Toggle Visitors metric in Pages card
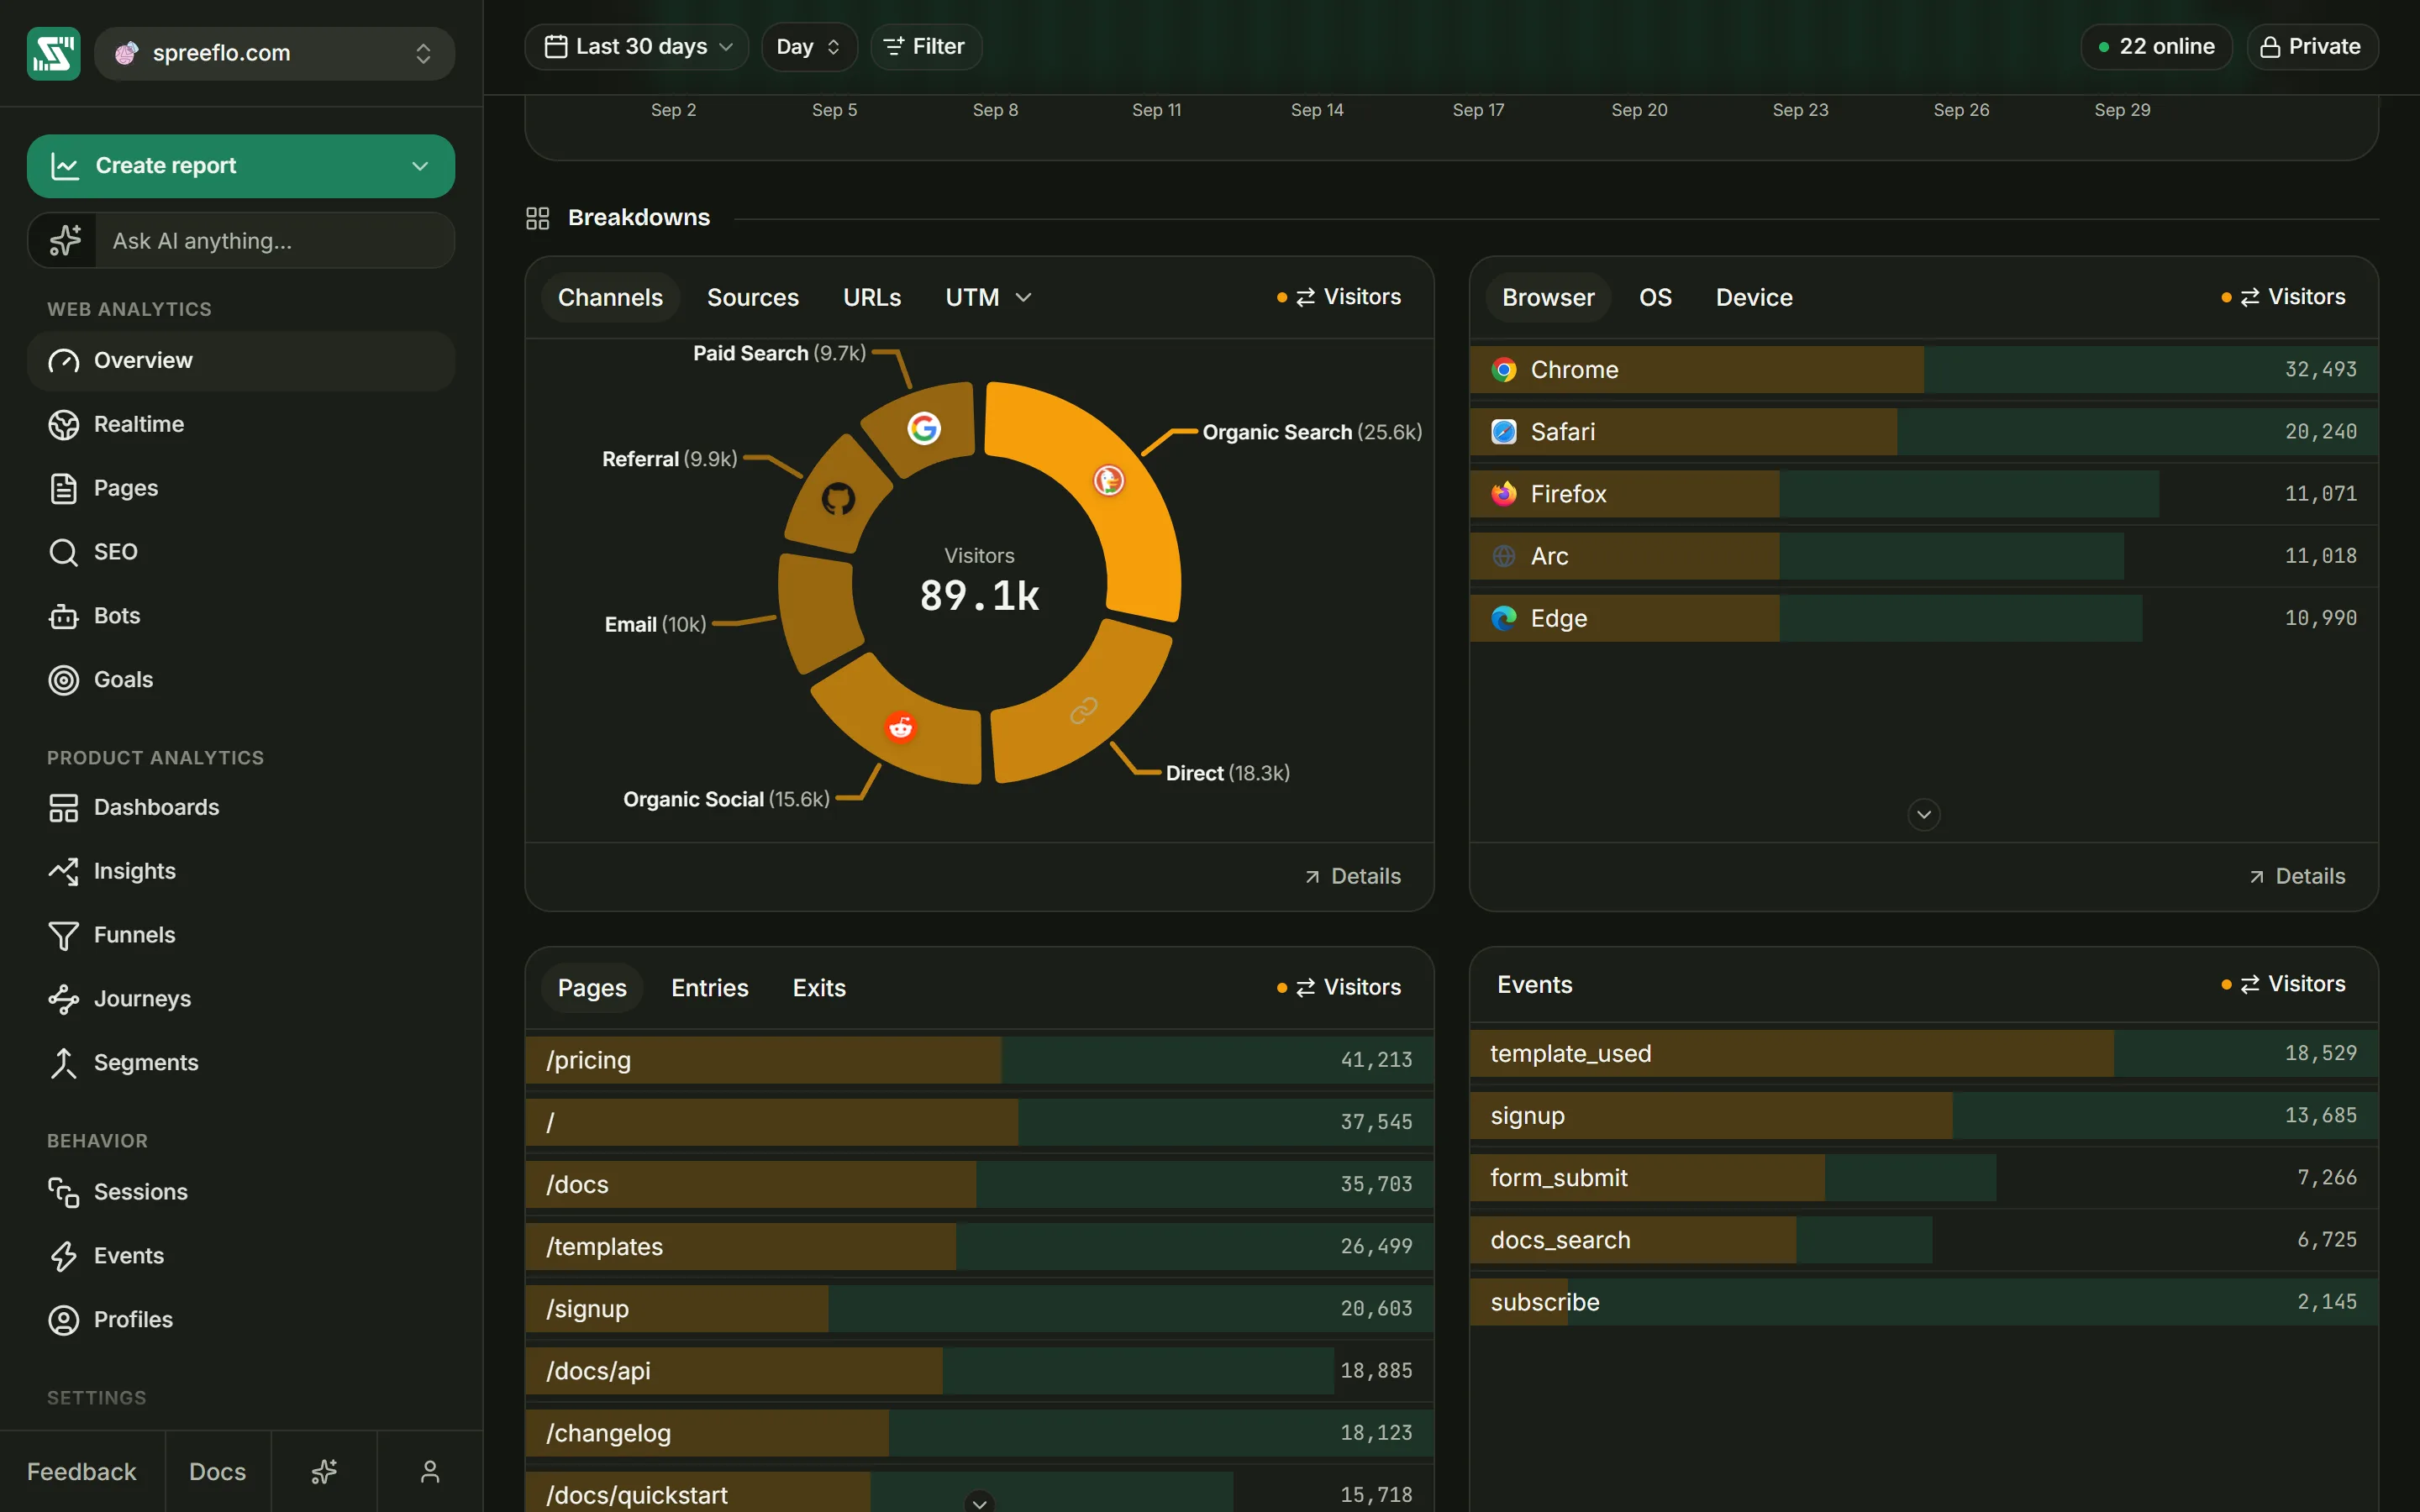2420x1512 pixels. 1339,987
